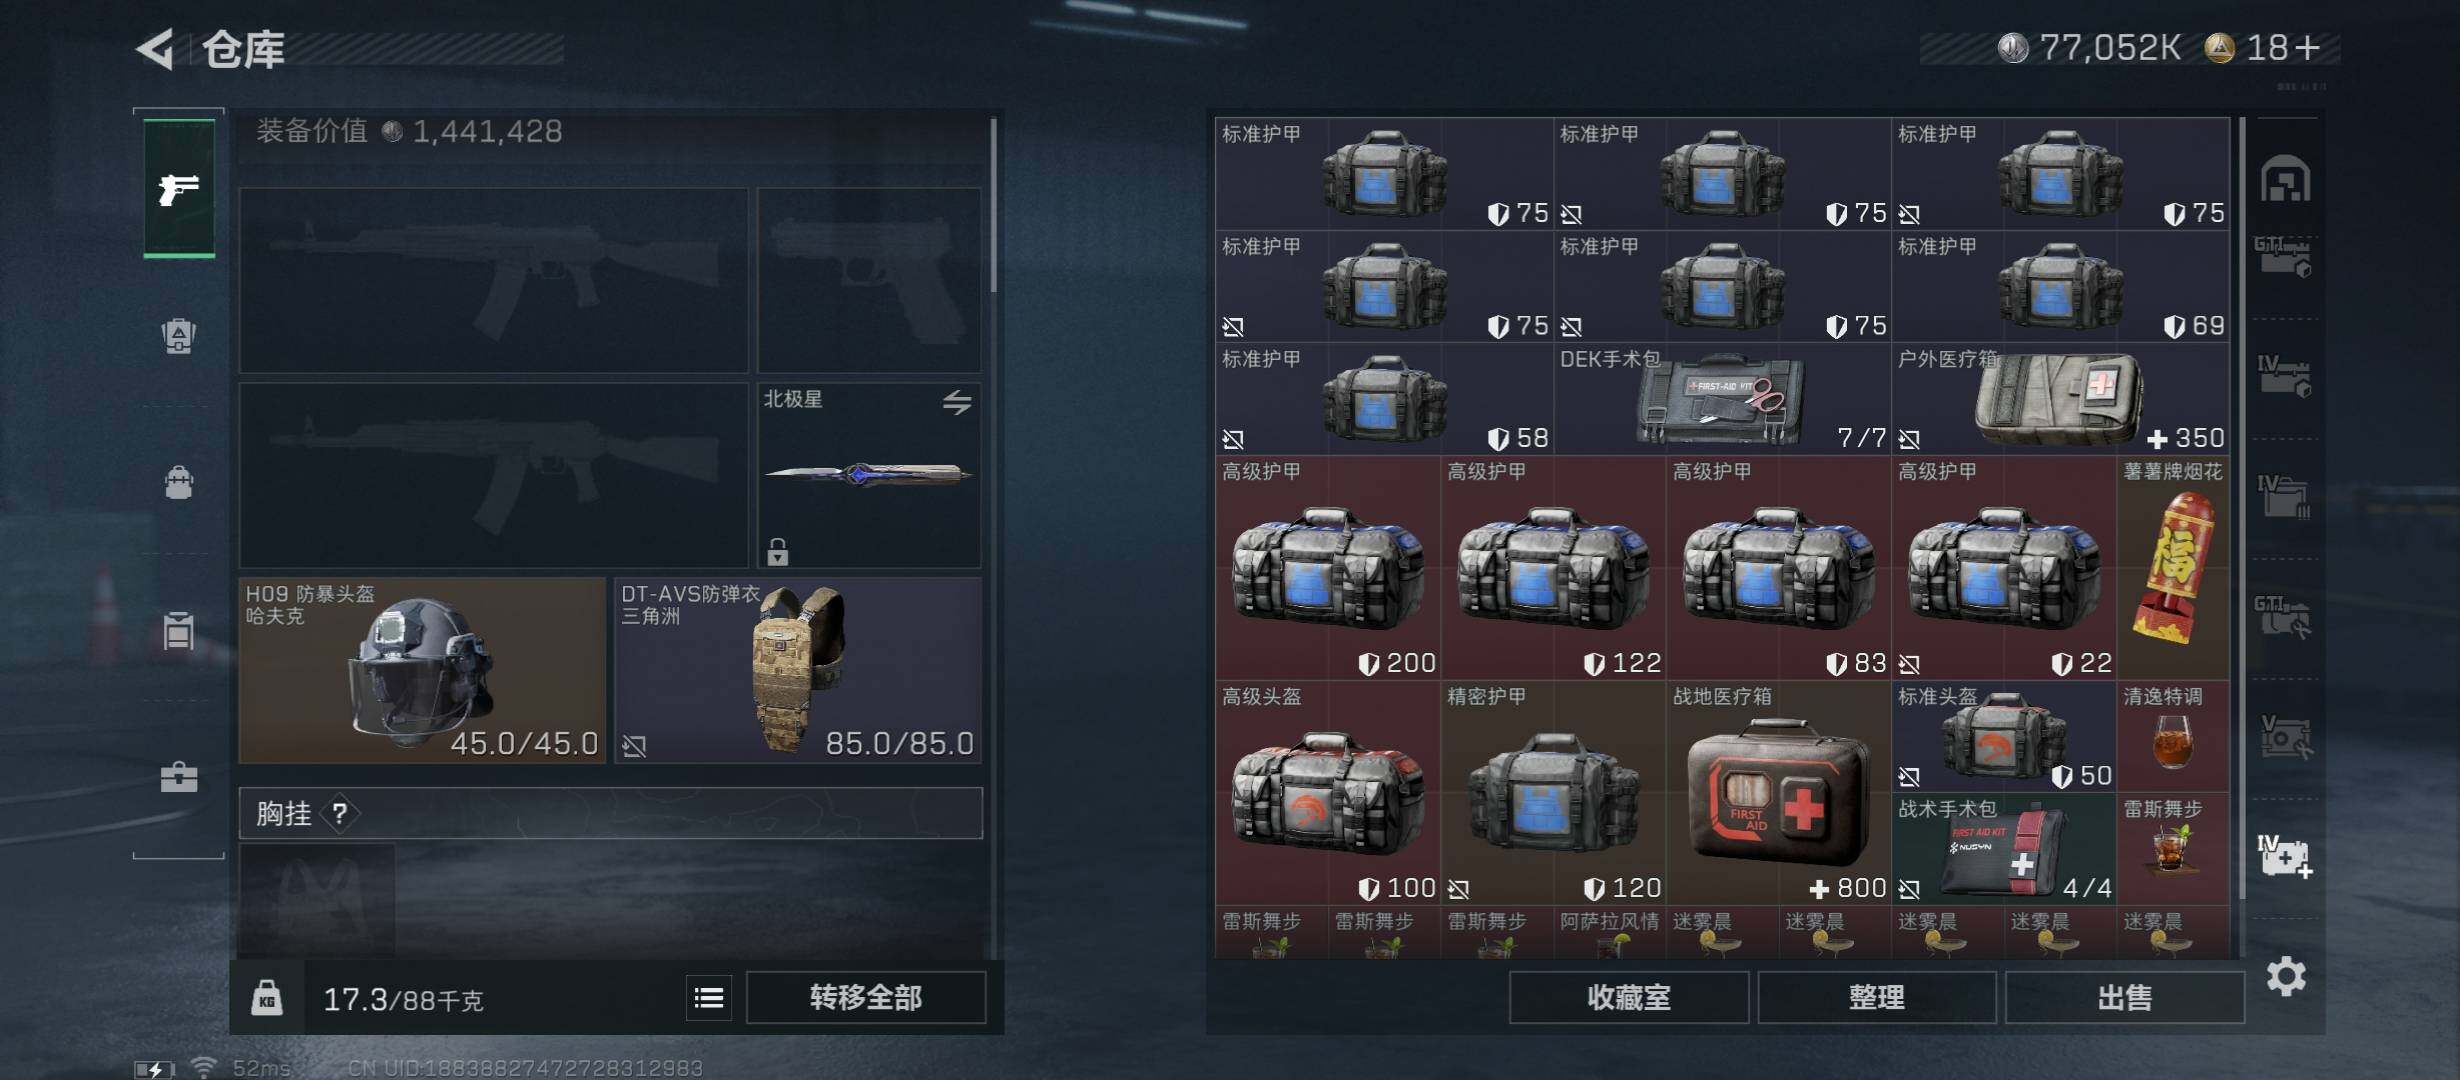Screen dimensions: 2460x1080
Task: Open the storage settings gear icon
Action: 2286,976
